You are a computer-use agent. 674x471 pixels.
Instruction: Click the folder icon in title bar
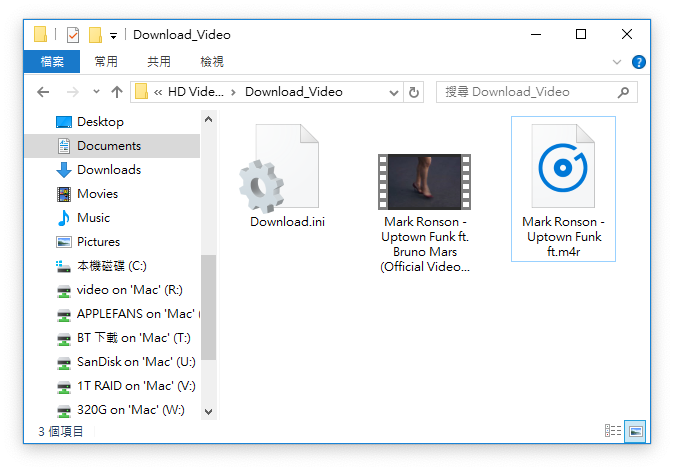40,34
